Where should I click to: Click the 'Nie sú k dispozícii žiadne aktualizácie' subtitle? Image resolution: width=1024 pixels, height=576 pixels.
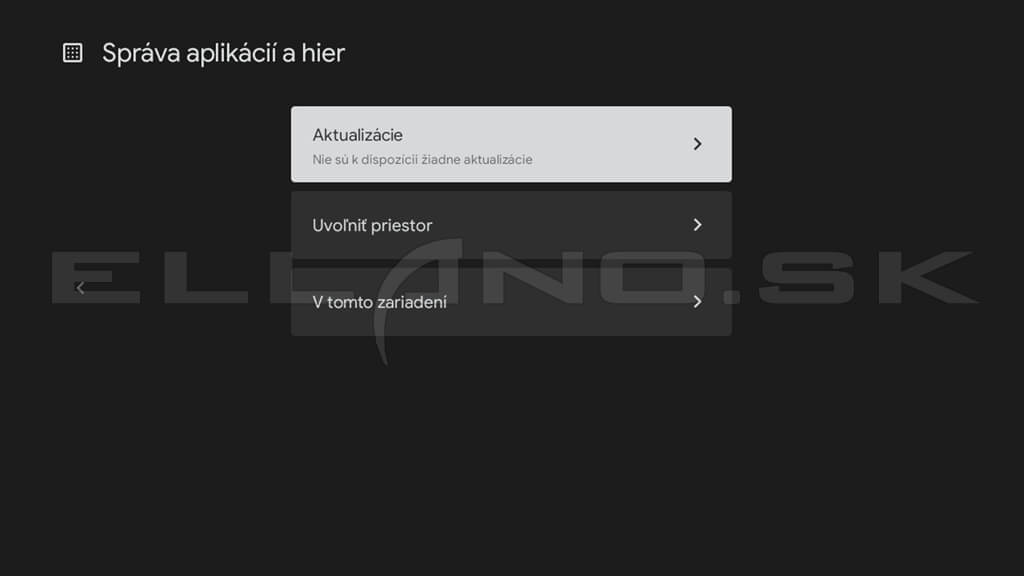pos(422,160)
